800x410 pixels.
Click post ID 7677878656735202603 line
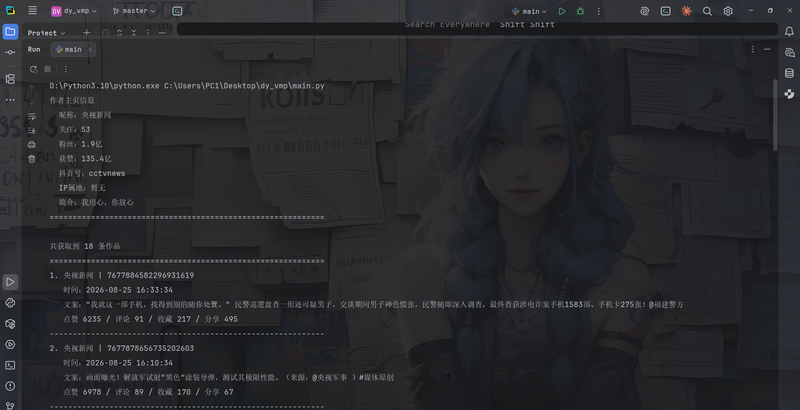(x=121, y=348)
